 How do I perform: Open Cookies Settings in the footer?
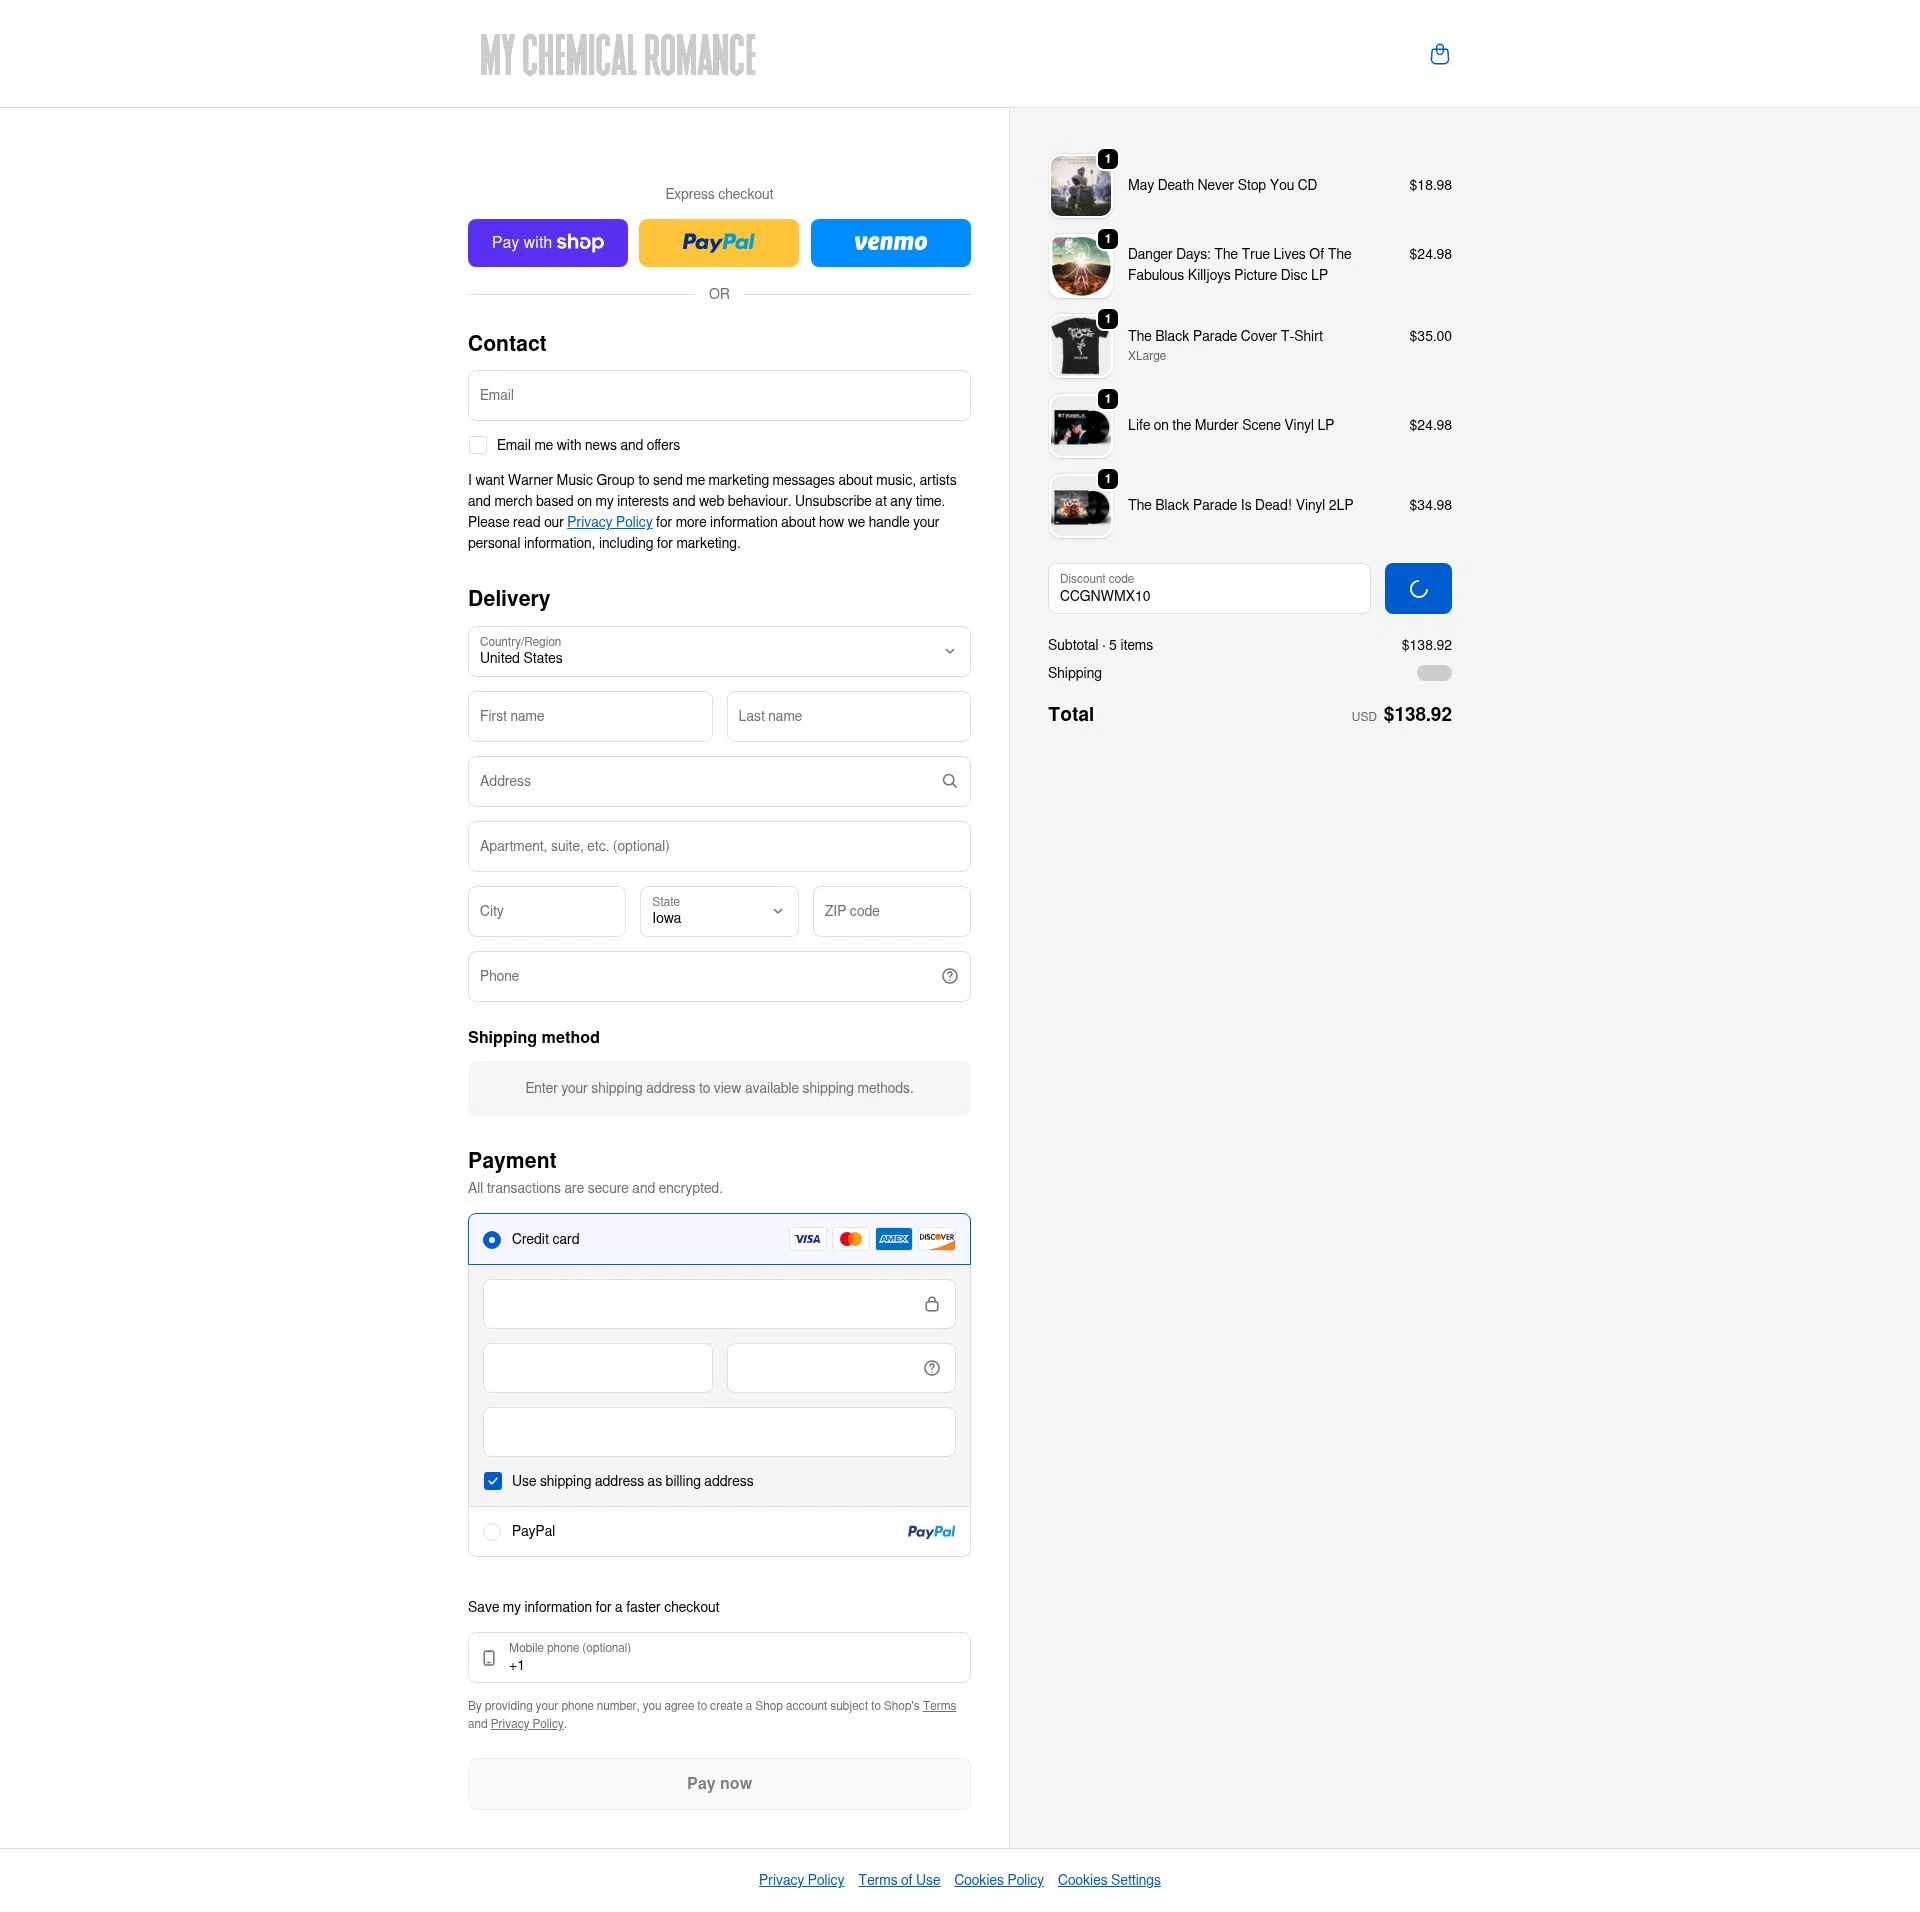point(1108,1880)
